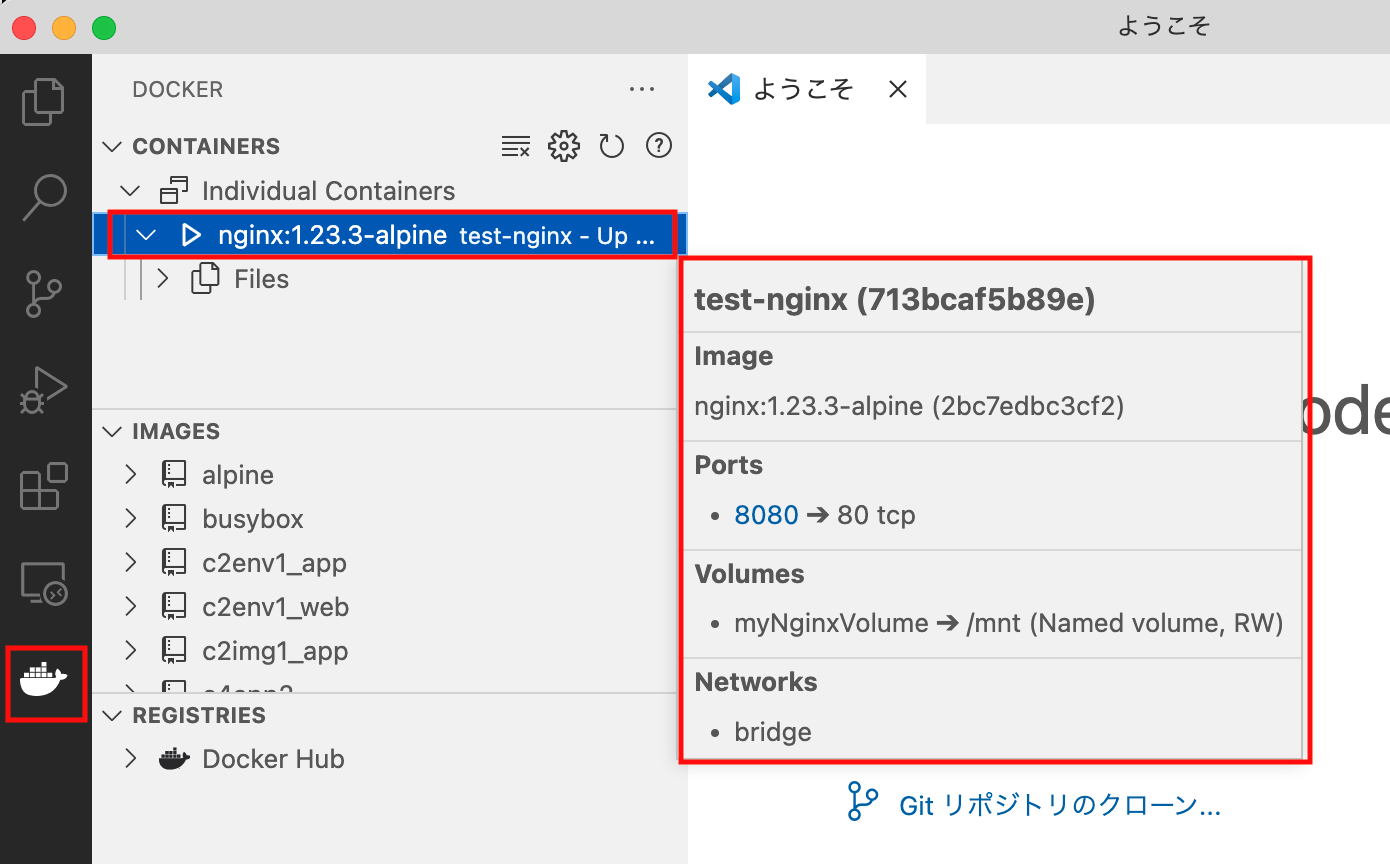Open Run and Debug view

[44, 389]
